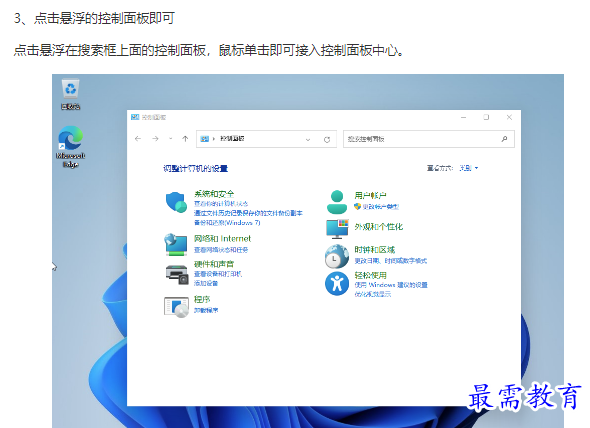
Task: Open 备份和还原(Windows 7) link
Action: tap(227, 222)
